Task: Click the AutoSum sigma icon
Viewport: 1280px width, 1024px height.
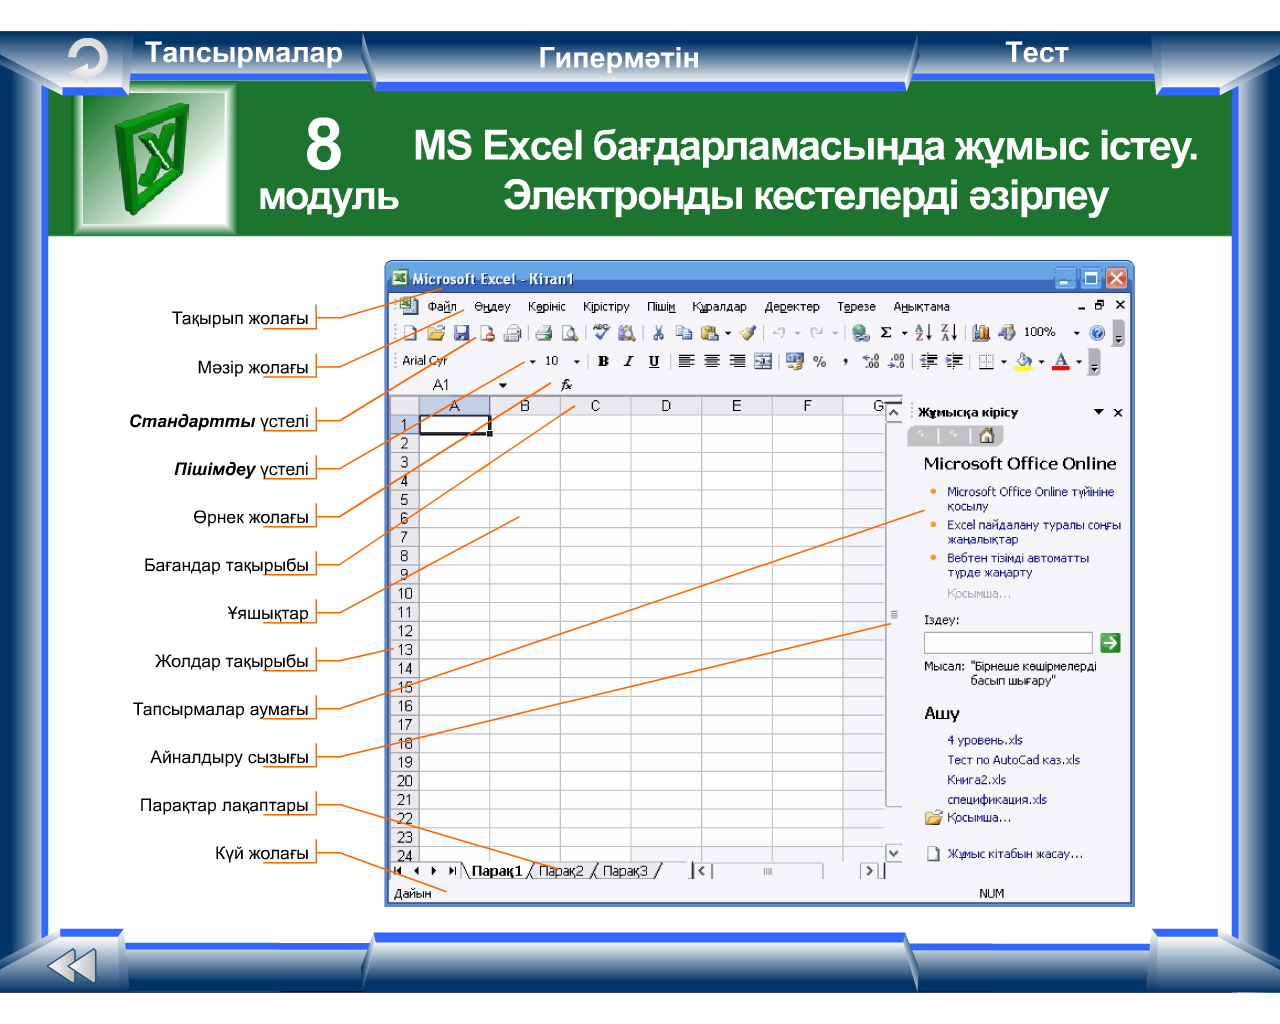Action: coord(886,333)
